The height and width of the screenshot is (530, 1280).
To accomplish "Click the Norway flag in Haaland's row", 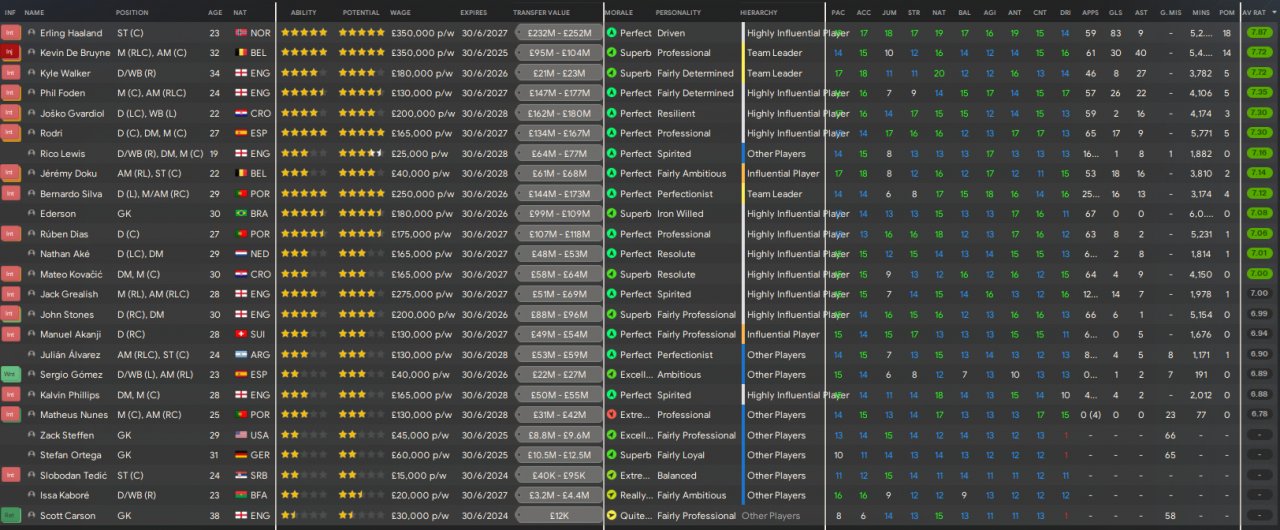I will pos(240,33).
